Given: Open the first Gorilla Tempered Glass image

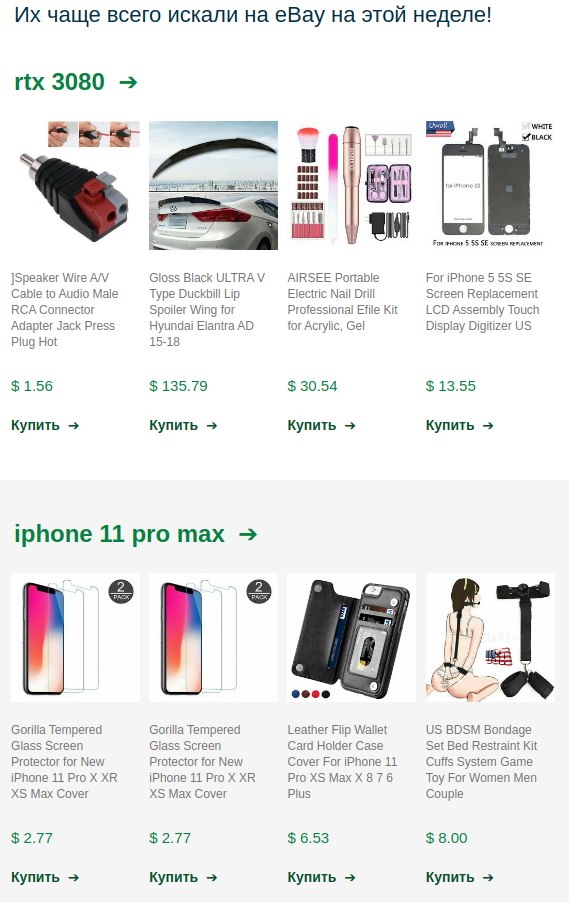Looking at the screenshot, I should point(75,637).
